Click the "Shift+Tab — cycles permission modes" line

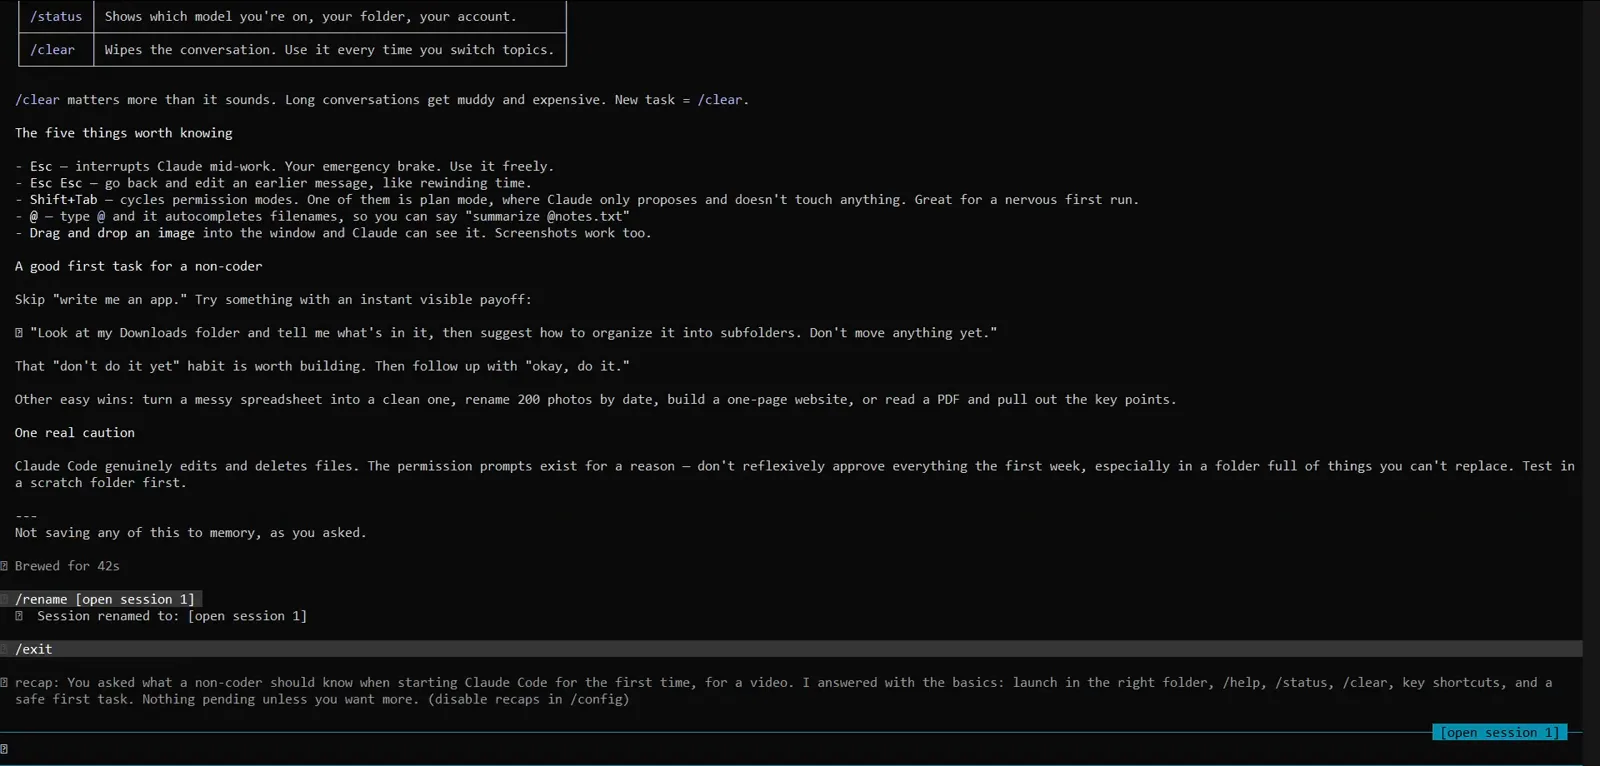[577, 200]
